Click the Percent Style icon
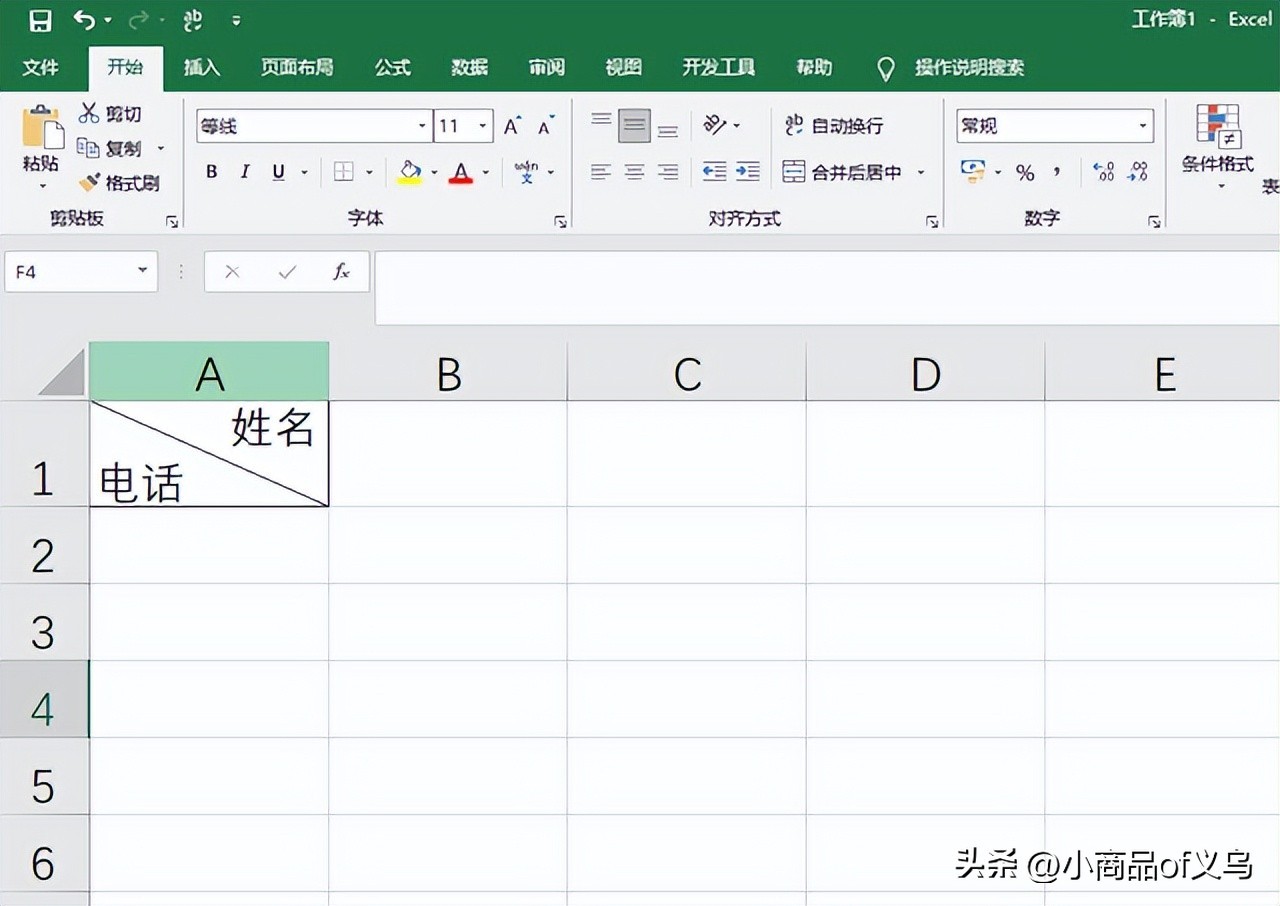Screen dimensions: 1280x906 [1025, 173]
